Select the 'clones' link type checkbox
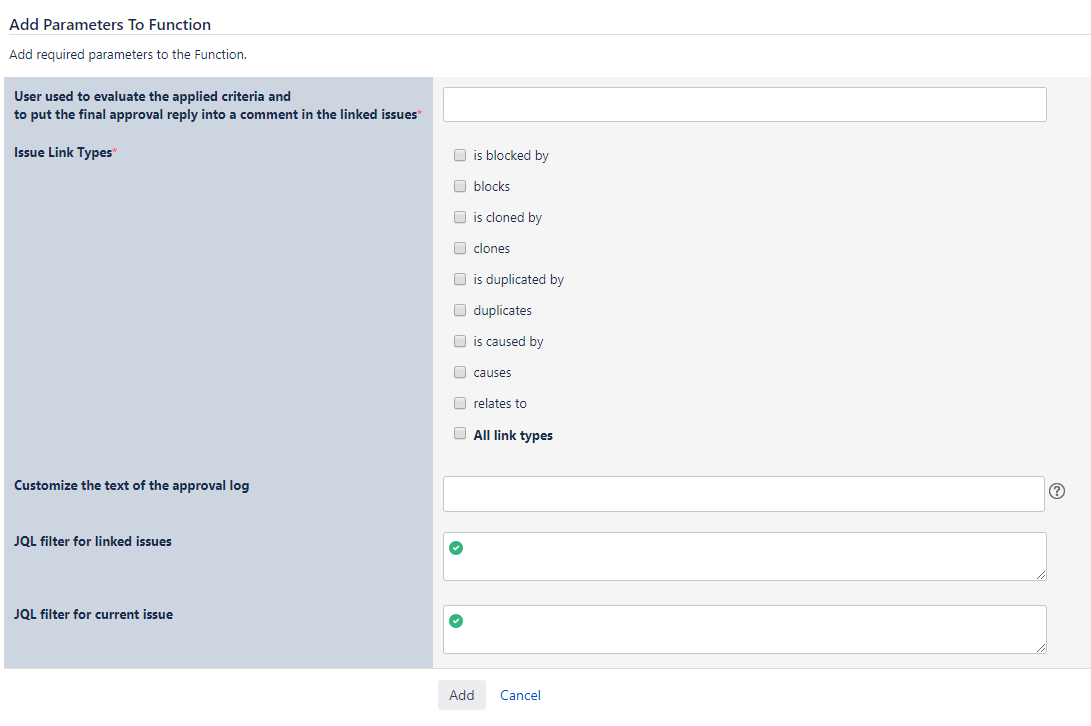The height and width of the screenshot is (726, 1091). click(x=460, y=248)
